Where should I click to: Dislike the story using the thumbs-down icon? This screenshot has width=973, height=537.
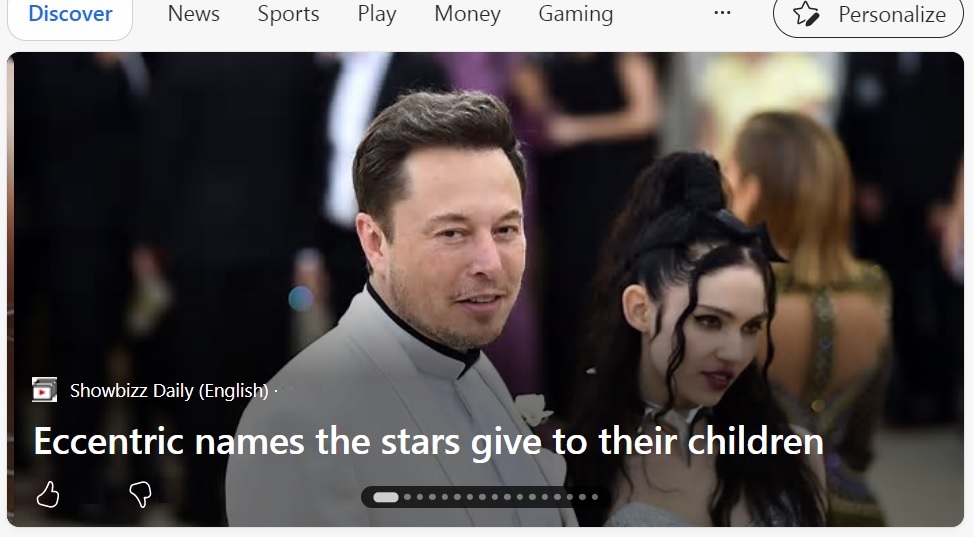(x=140, y=495)
